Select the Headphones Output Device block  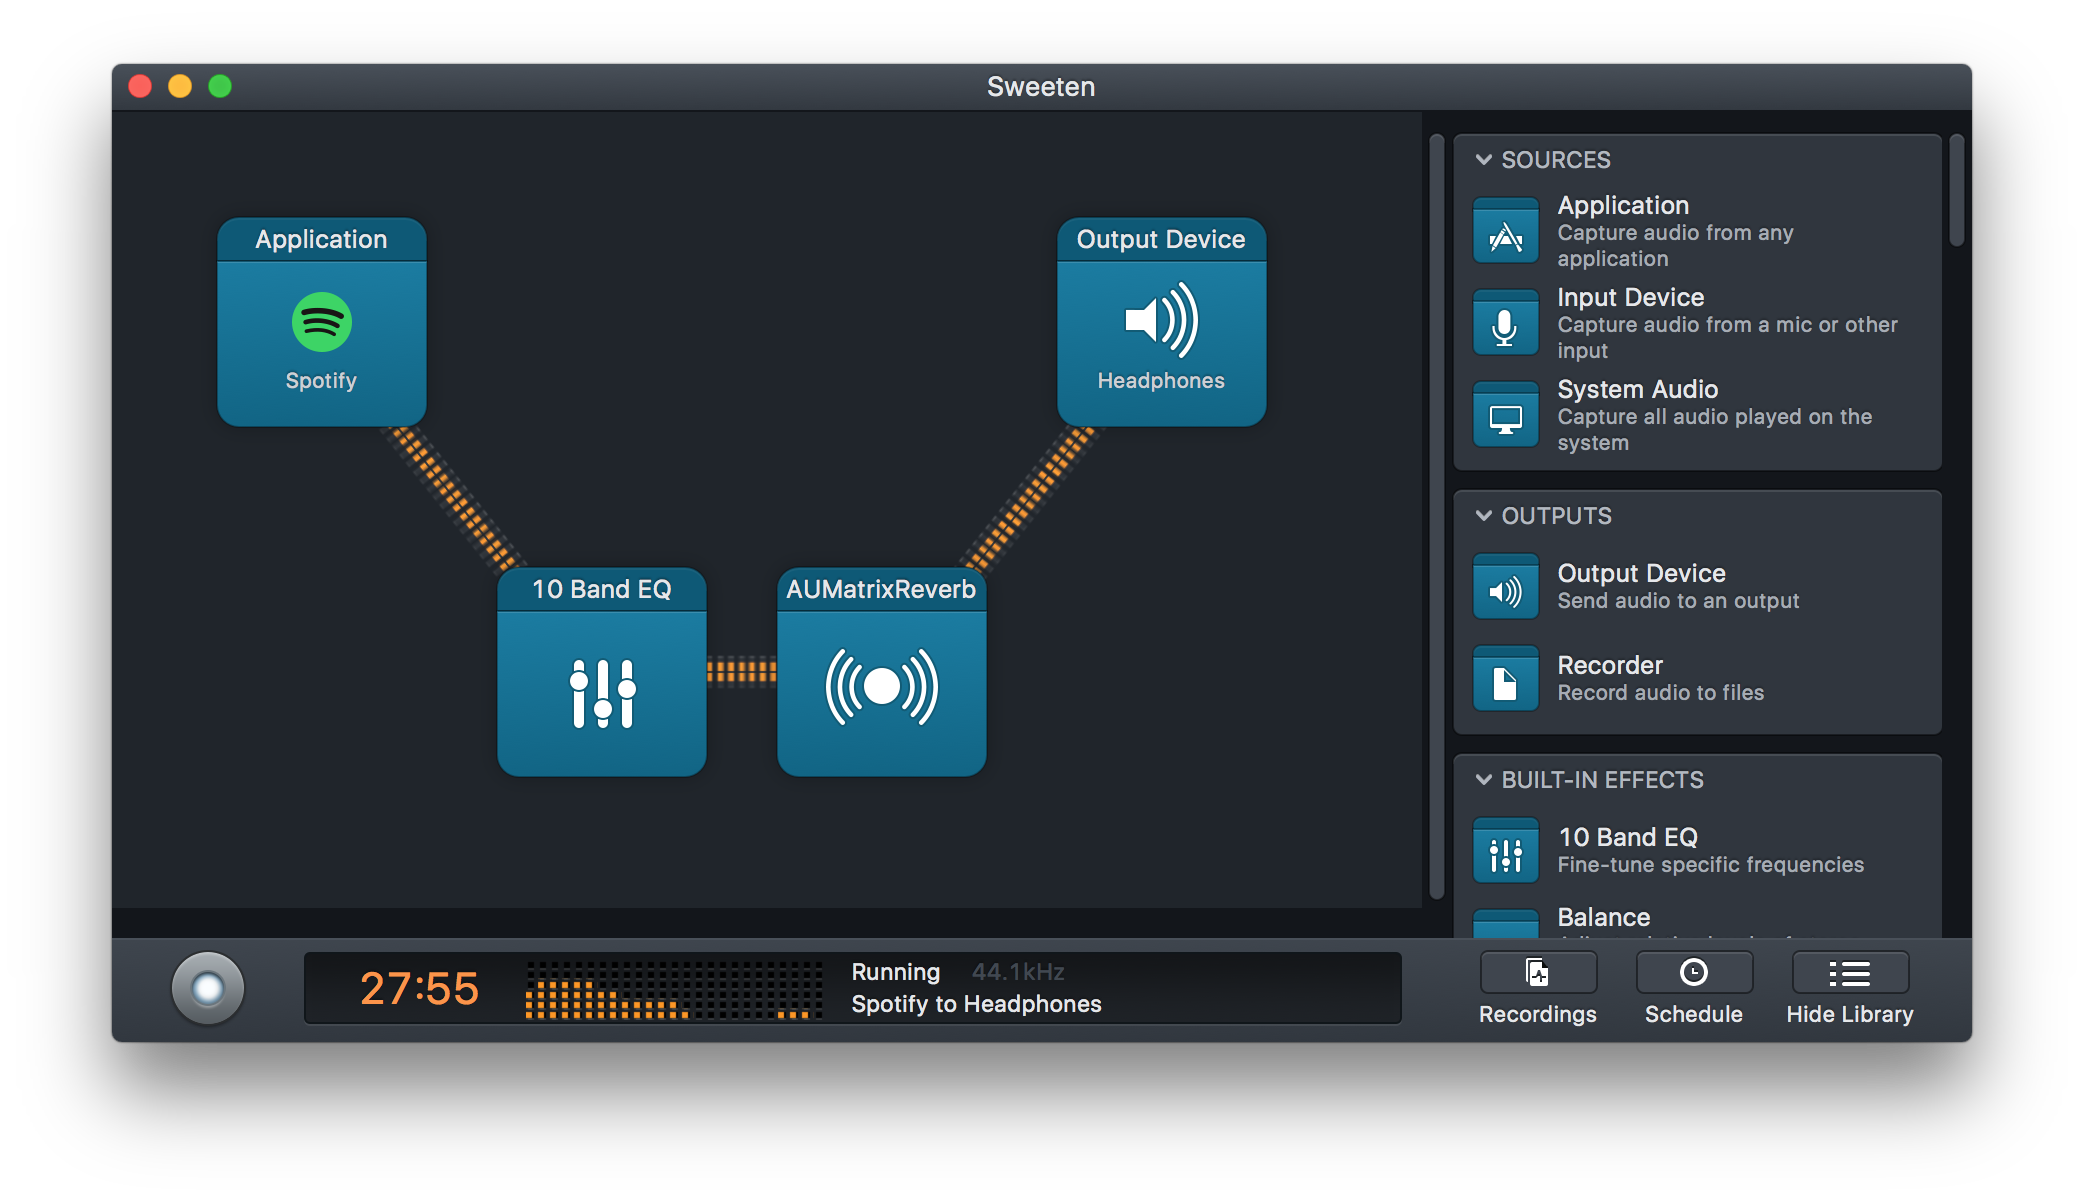click(x=1161, y=322)
